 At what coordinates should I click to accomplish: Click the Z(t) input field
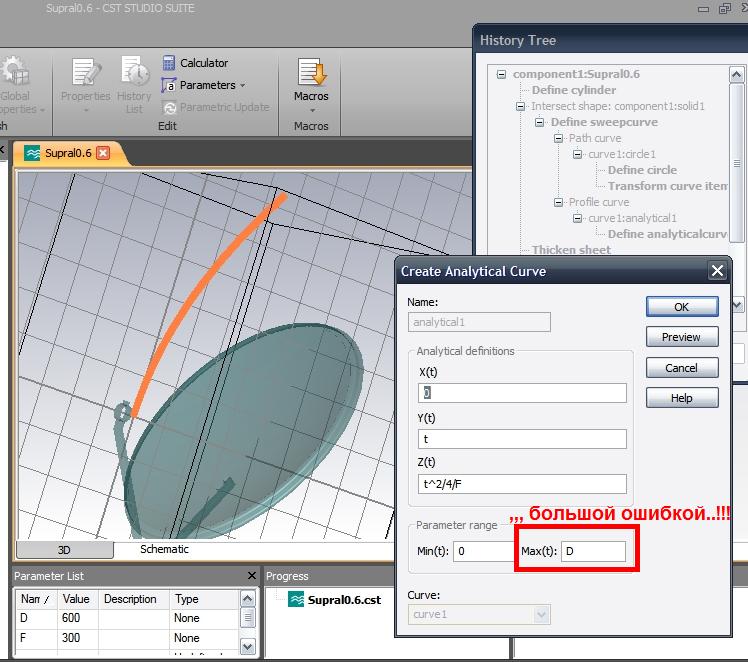point(522,484)
